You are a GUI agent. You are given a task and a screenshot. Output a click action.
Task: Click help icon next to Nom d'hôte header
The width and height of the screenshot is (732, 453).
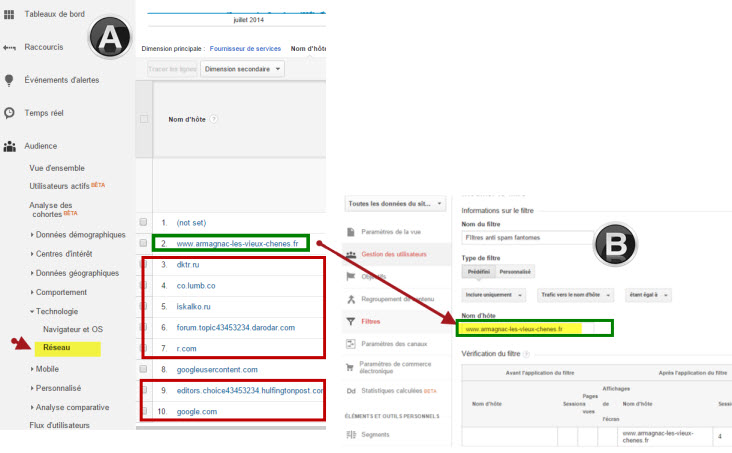[x=213, y=119]
